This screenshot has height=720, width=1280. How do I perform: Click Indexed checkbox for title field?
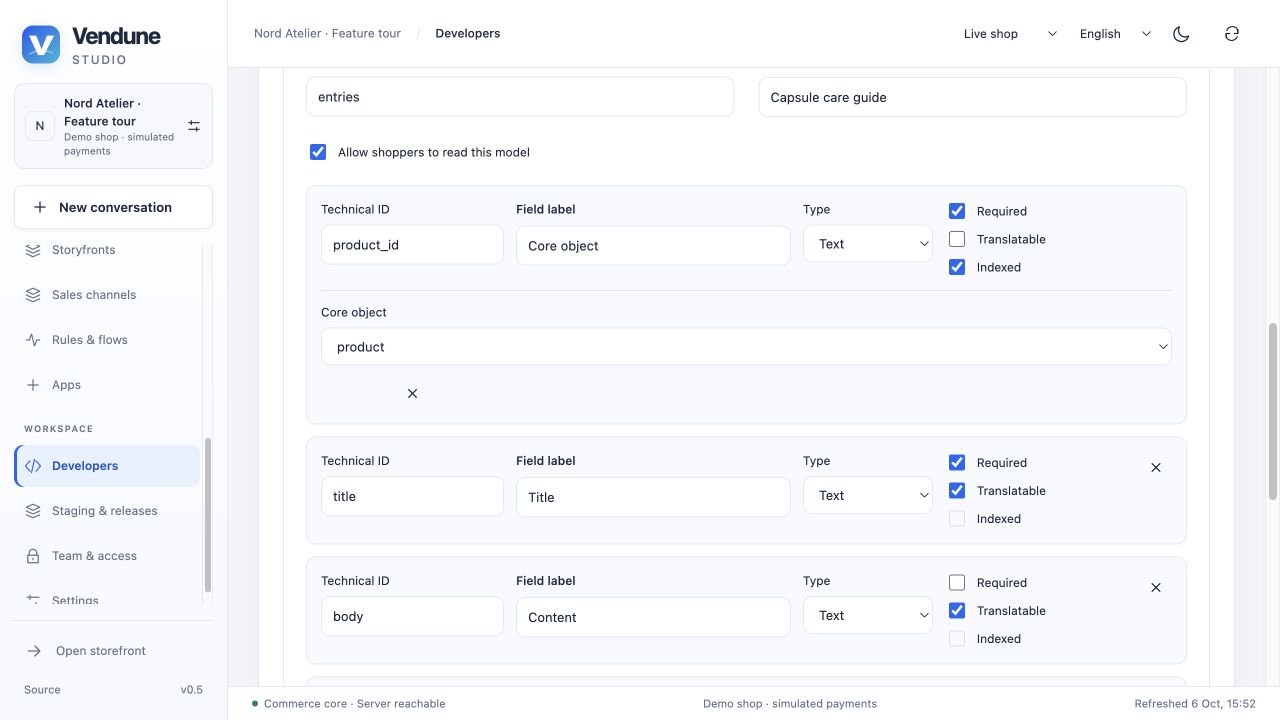coord(957,519)
